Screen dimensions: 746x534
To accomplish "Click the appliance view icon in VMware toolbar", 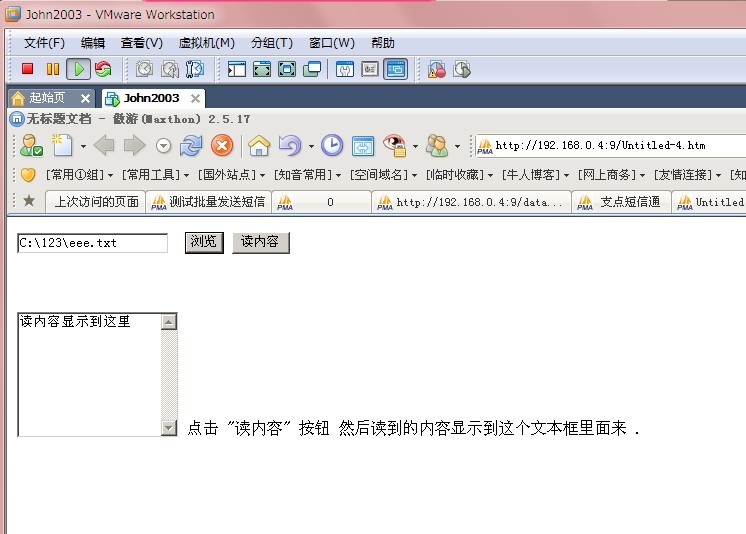I will (370, 69).
